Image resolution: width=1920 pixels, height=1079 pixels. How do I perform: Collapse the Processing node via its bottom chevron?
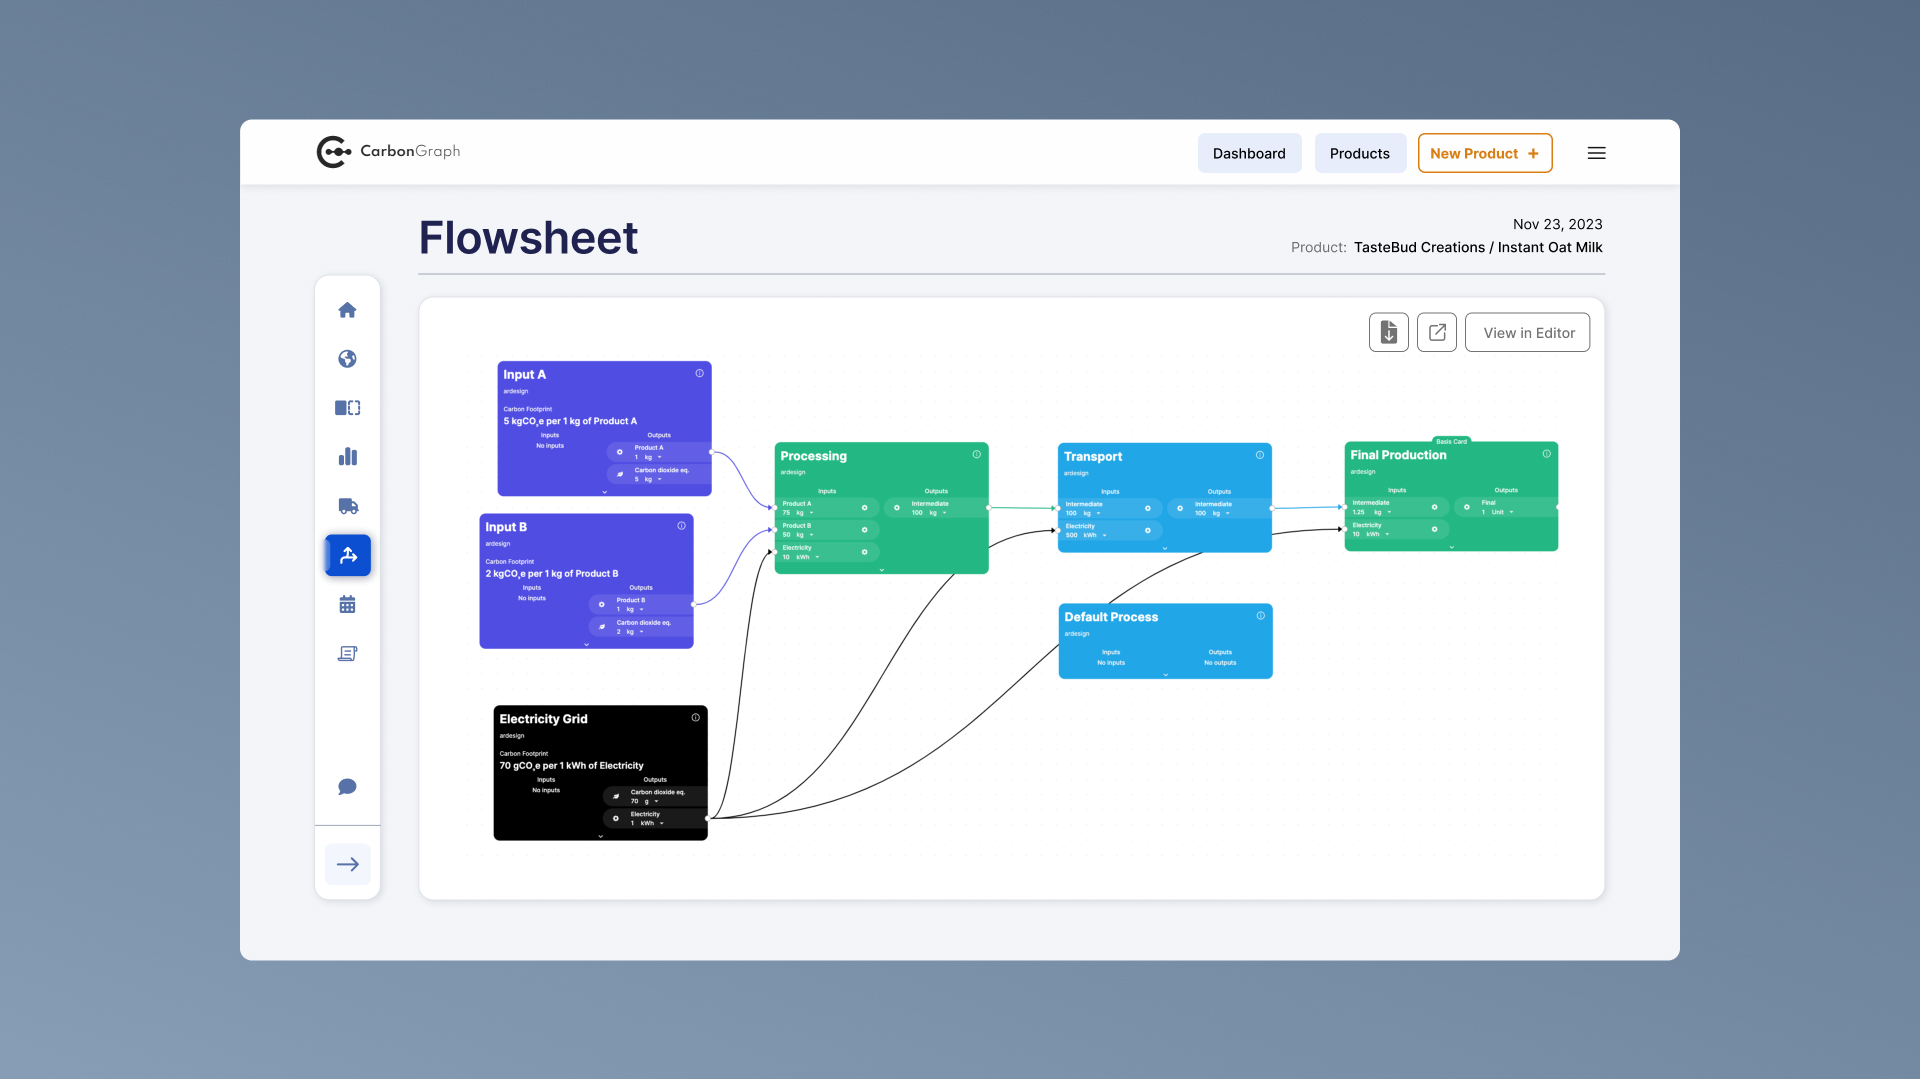click(x=882, y=570)
